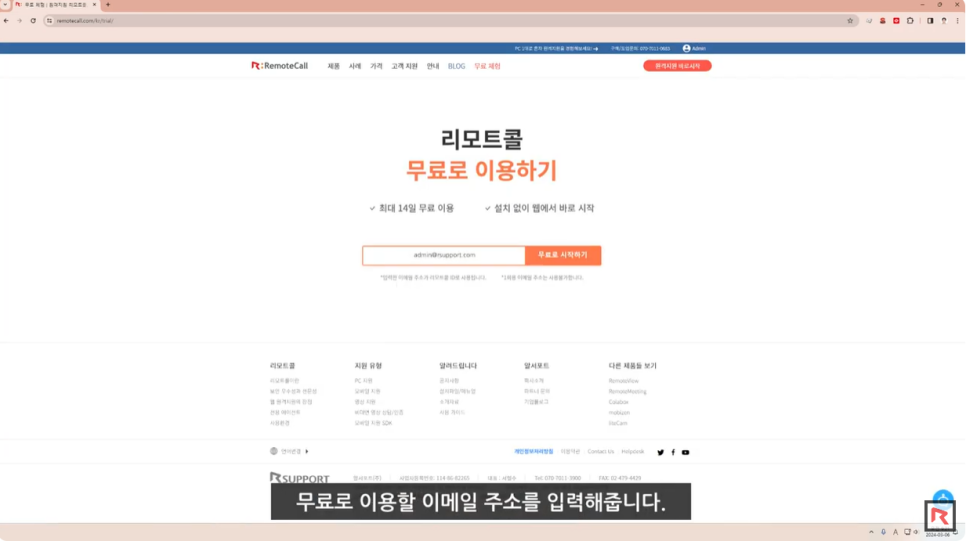Open the Twitter social icon
Image resolution: width=966 pixels, height=541 pixels.
[660, 452]
